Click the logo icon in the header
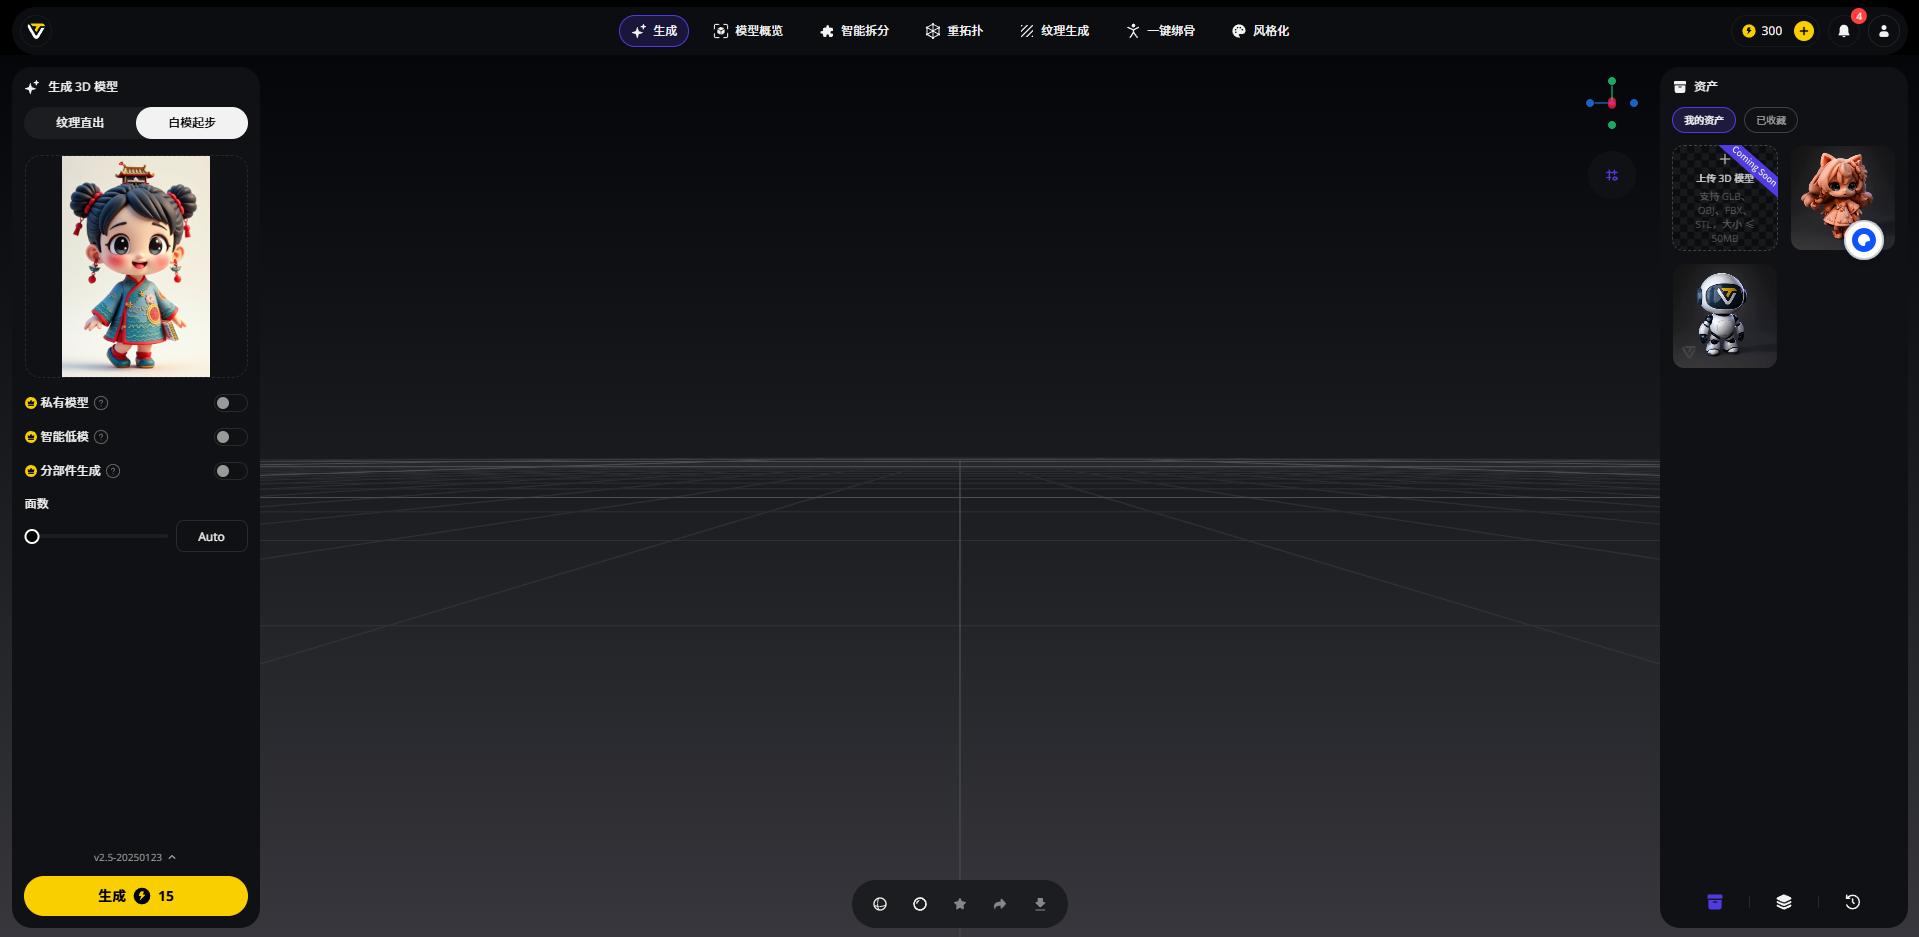1919x937 pixels. coord(36,31)
